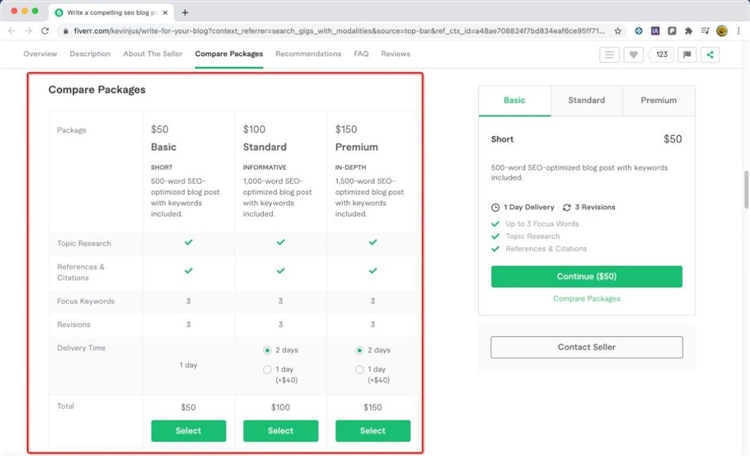Go back with the browser back arrow

tap(11, 31)
